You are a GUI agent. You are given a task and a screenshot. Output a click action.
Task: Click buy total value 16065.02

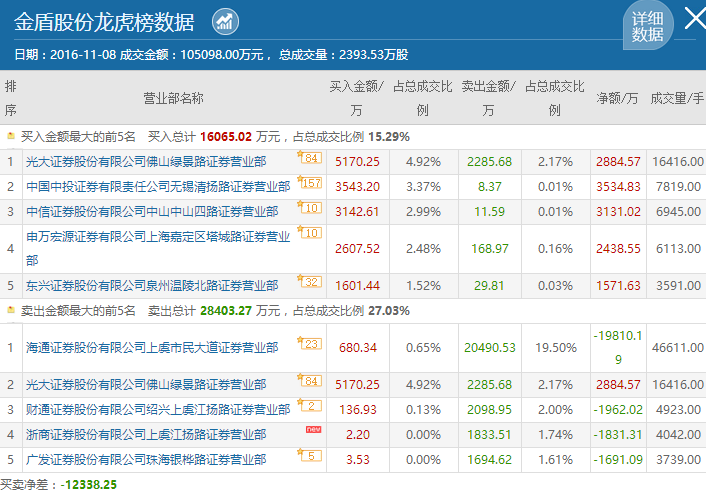tap(226, 136)
